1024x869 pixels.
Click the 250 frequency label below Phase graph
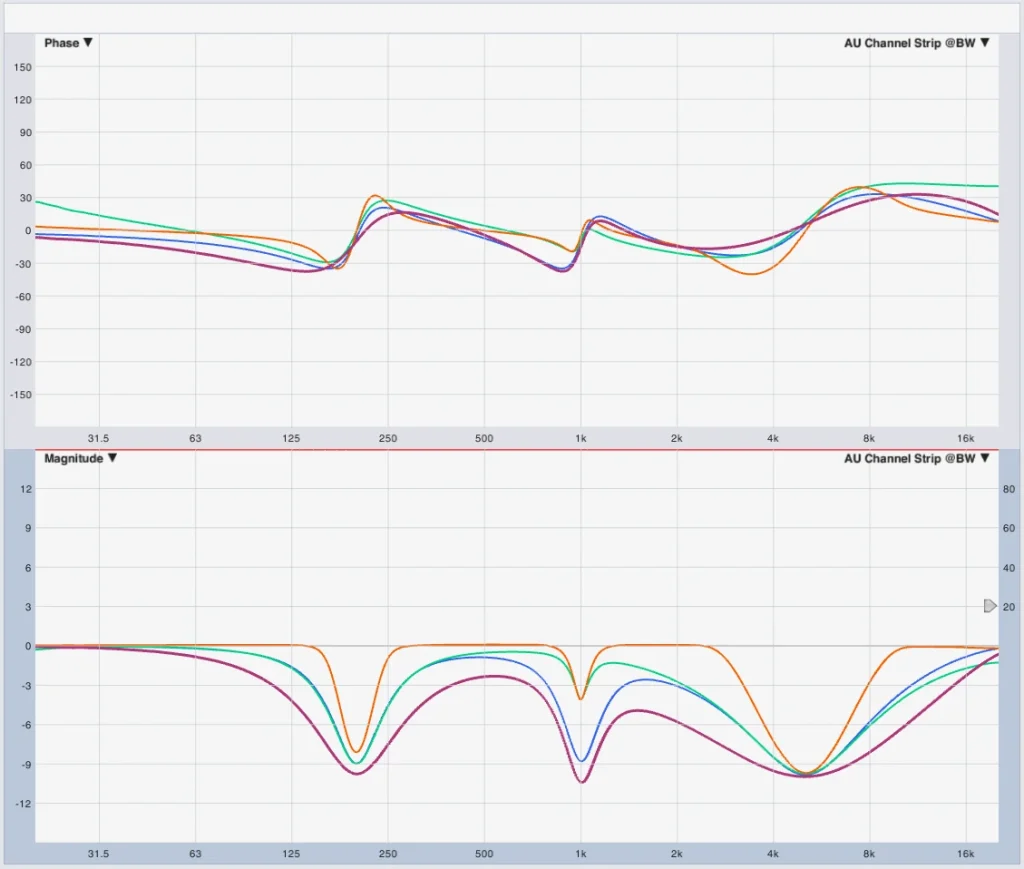[388, 438]
